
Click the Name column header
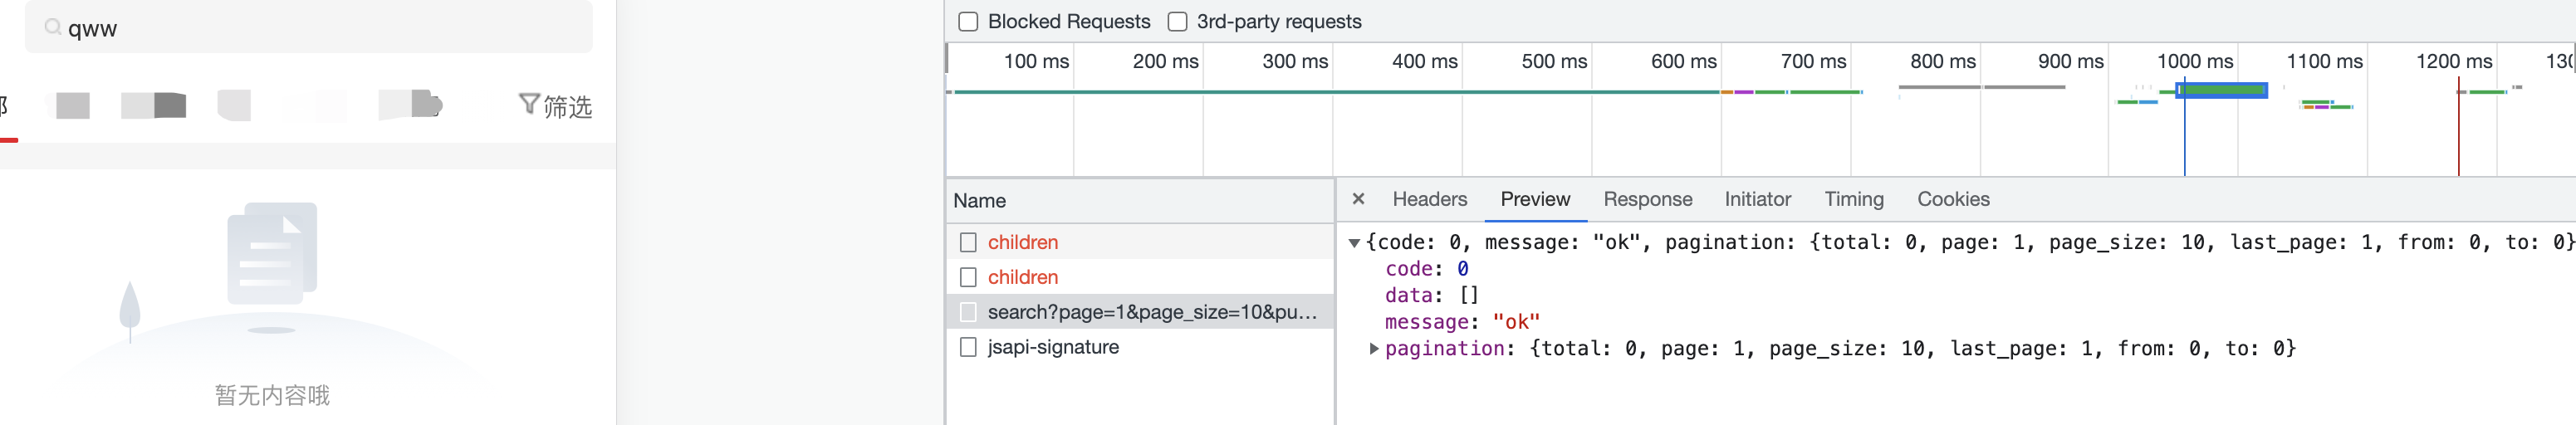pyautogui.click(x=980, y=201)
